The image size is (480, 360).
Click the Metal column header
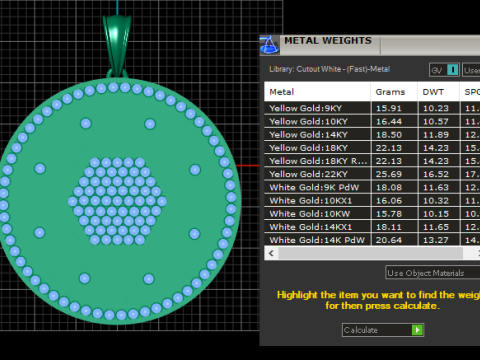(317, 92)
